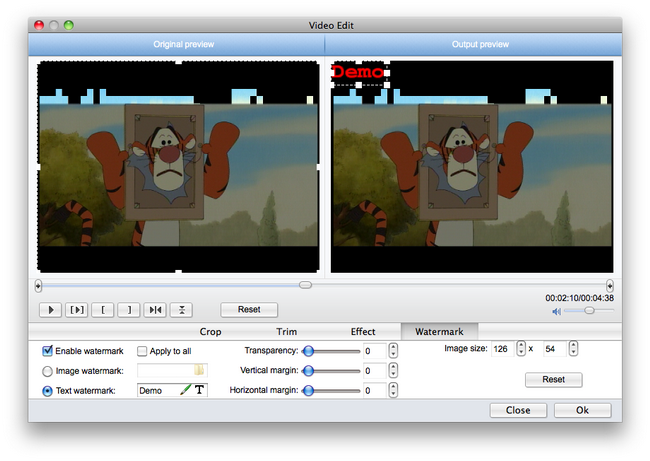The height and width of the screenshot is (461, 650).
Task: Click Reset in watermark settings
Action: click(553, 379)
